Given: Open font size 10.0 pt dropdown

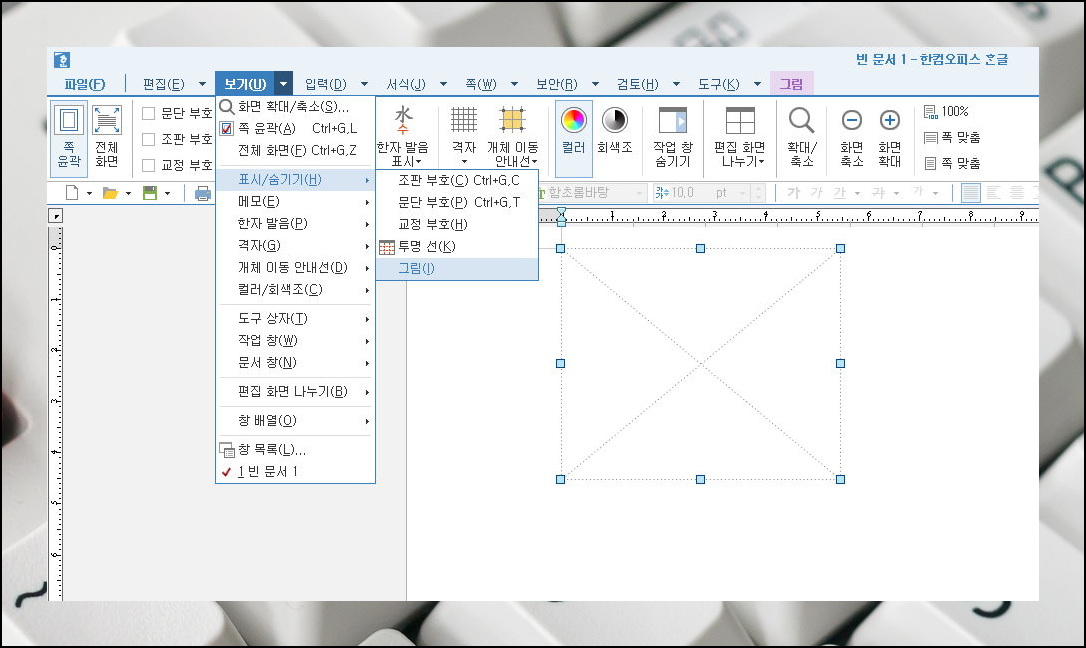Looking at the screenshot, I should (x=742, y=192).
